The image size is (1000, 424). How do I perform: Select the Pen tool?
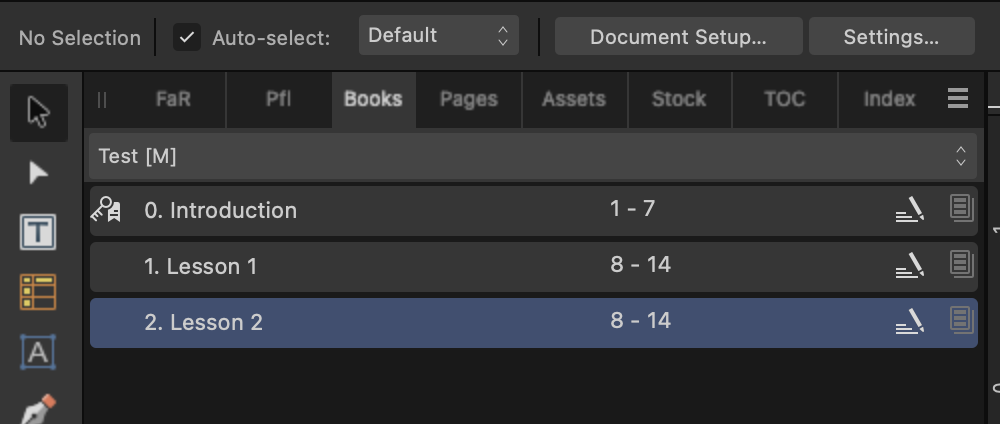(x=38, y=409)
